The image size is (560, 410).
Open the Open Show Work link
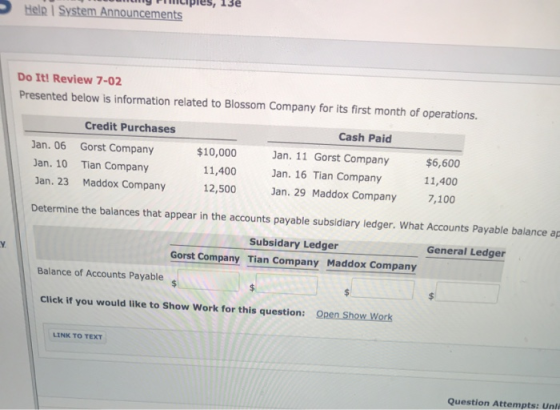pos(354,316)
